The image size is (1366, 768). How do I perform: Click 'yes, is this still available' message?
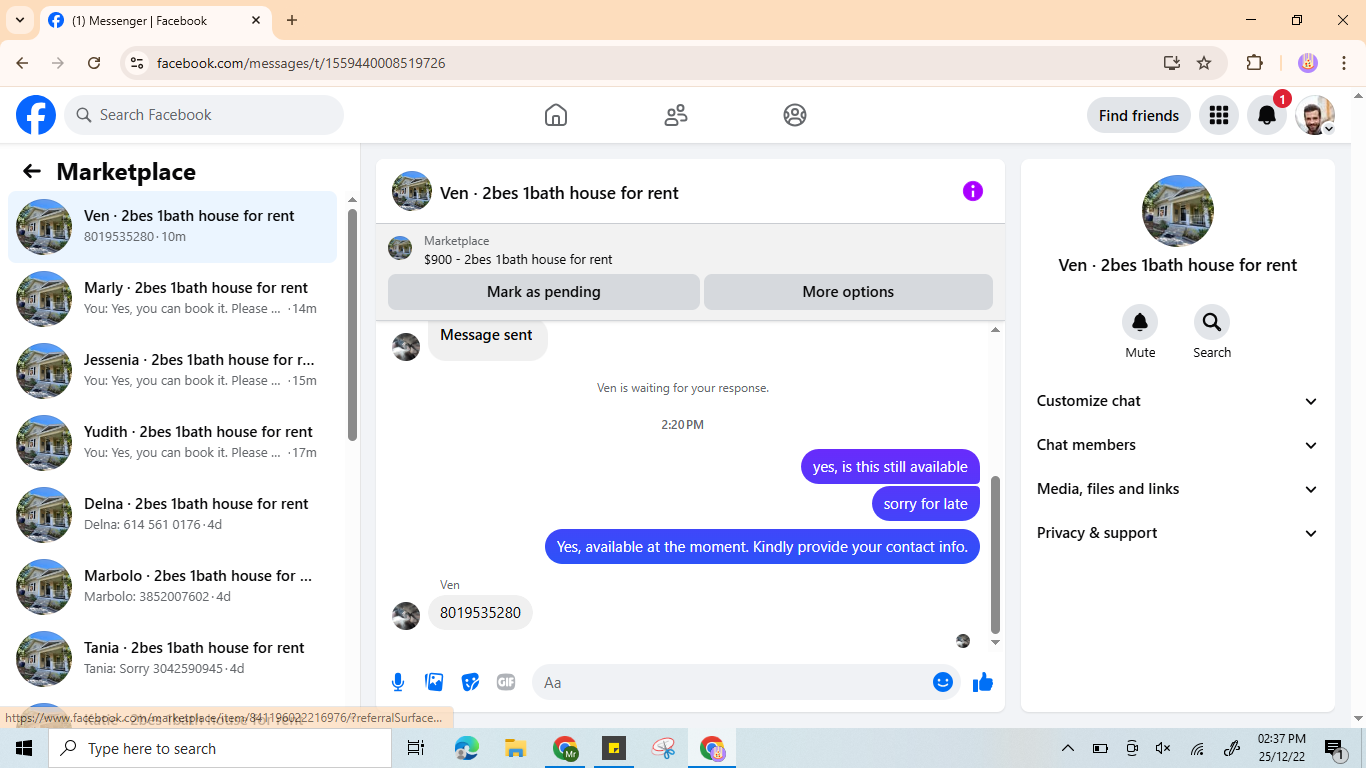(x=890, y=467)
